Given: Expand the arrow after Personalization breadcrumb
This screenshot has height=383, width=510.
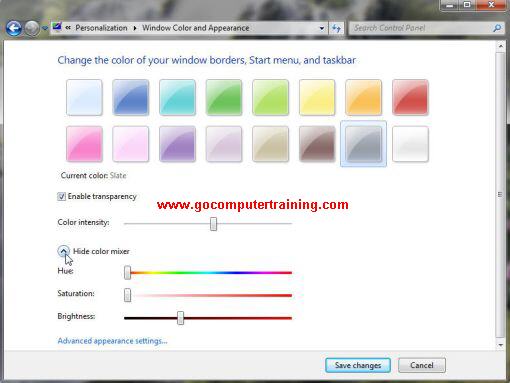Looking at the screenshot, I should [135, 28].
